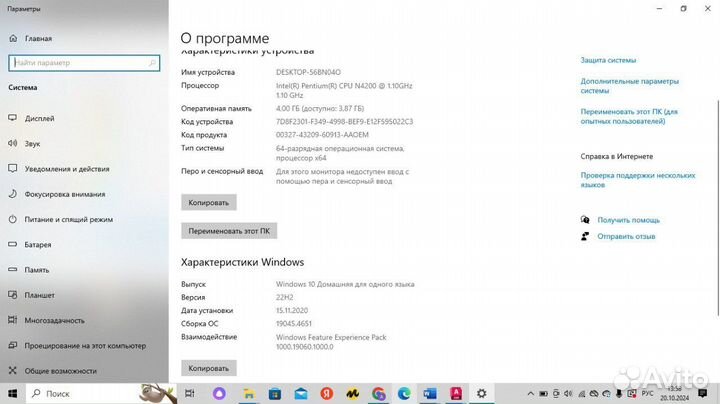Open the Mail app from the taskbar

coord(301,393)
